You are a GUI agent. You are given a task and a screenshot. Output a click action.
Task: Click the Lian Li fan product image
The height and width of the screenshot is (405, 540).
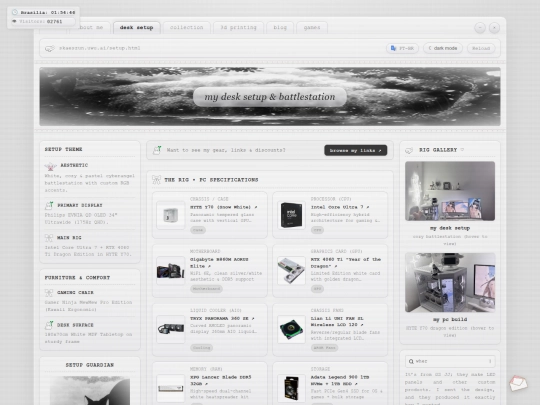[x=291, y=329]
